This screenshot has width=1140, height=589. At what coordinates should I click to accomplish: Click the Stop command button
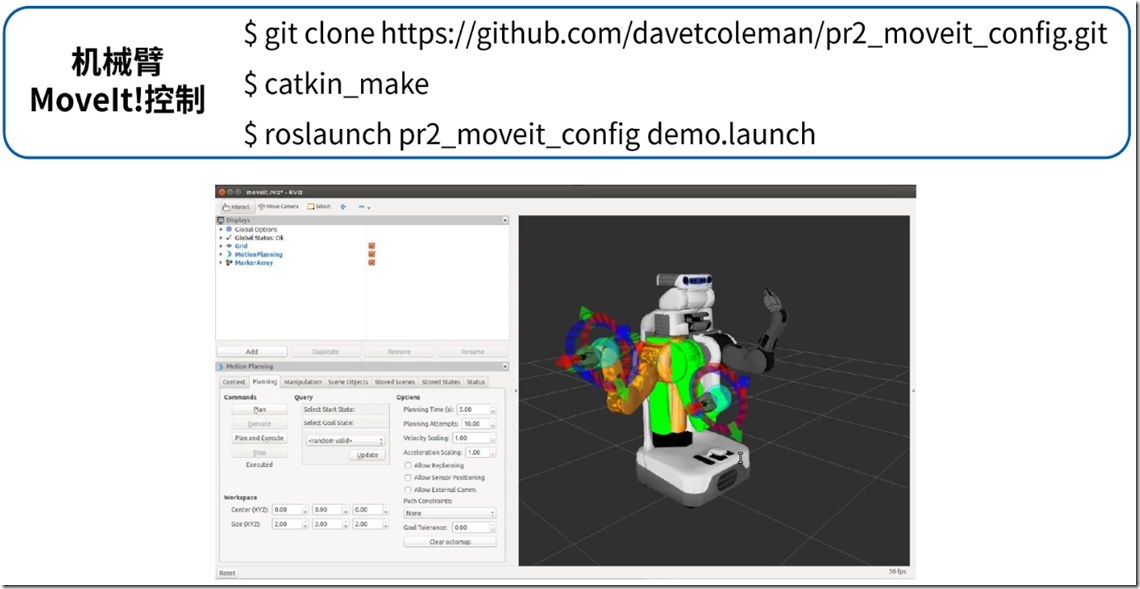click(260, 452)
